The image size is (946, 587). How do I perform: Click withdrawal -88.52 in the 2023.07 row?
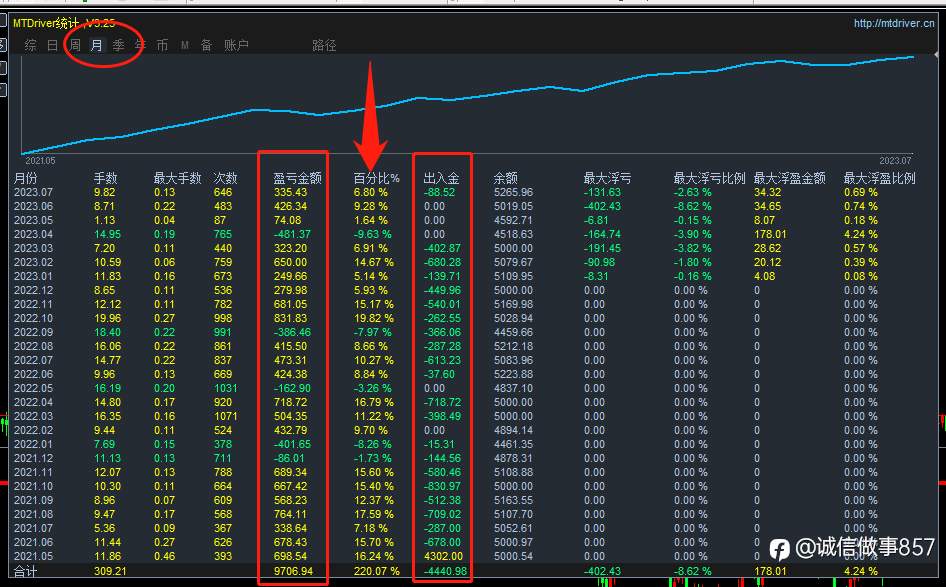(x=440, y=192)
